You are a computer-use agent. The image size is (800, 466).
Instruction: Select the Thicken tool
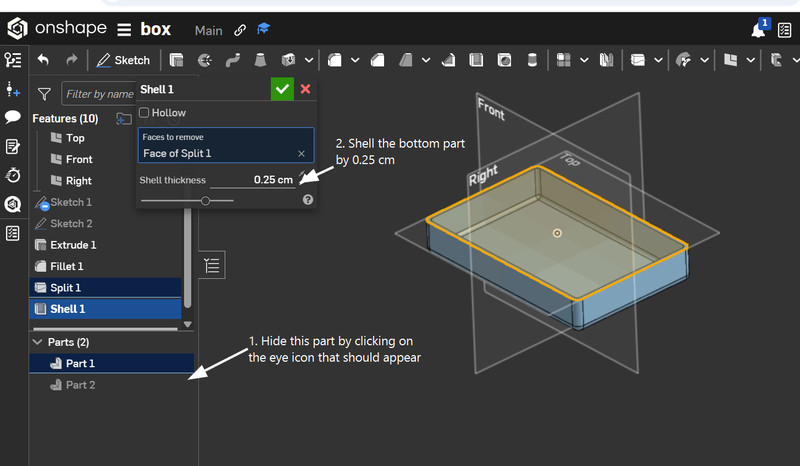pyautogui.click(x=288, y=60)
